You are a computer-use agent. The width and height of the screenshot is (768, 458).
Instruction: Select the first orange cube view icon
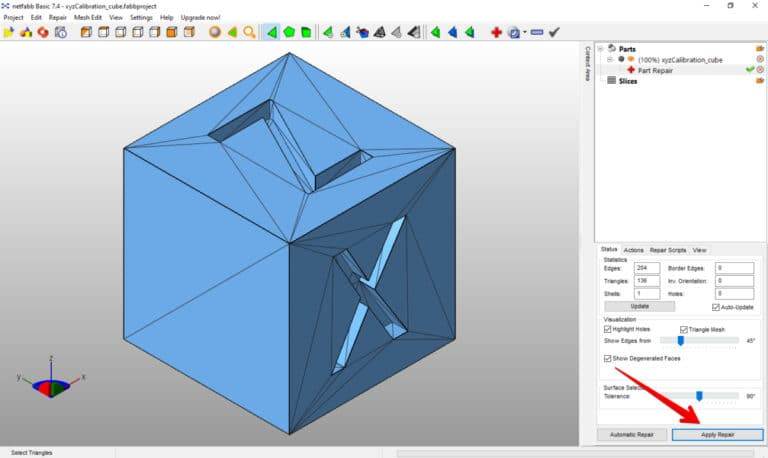tap(86, 32)
